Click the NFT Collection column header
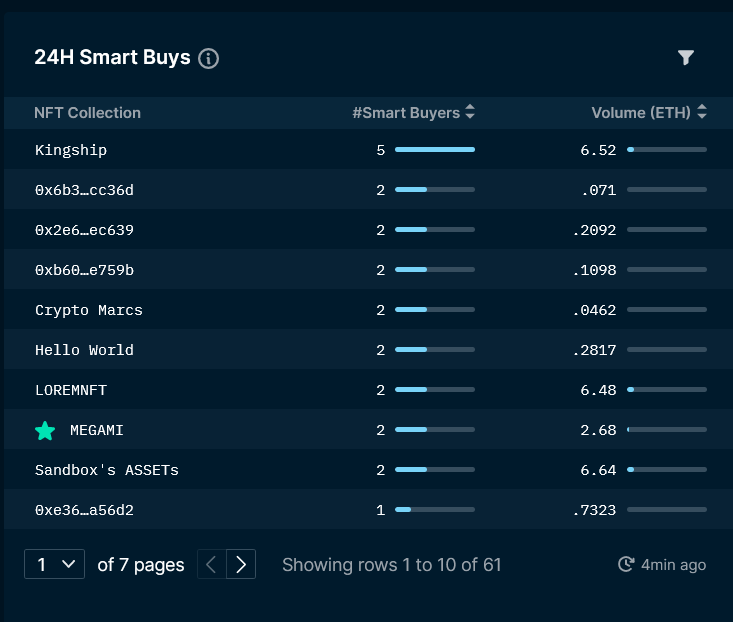This screenshot has height=622, width=733. 87,113
